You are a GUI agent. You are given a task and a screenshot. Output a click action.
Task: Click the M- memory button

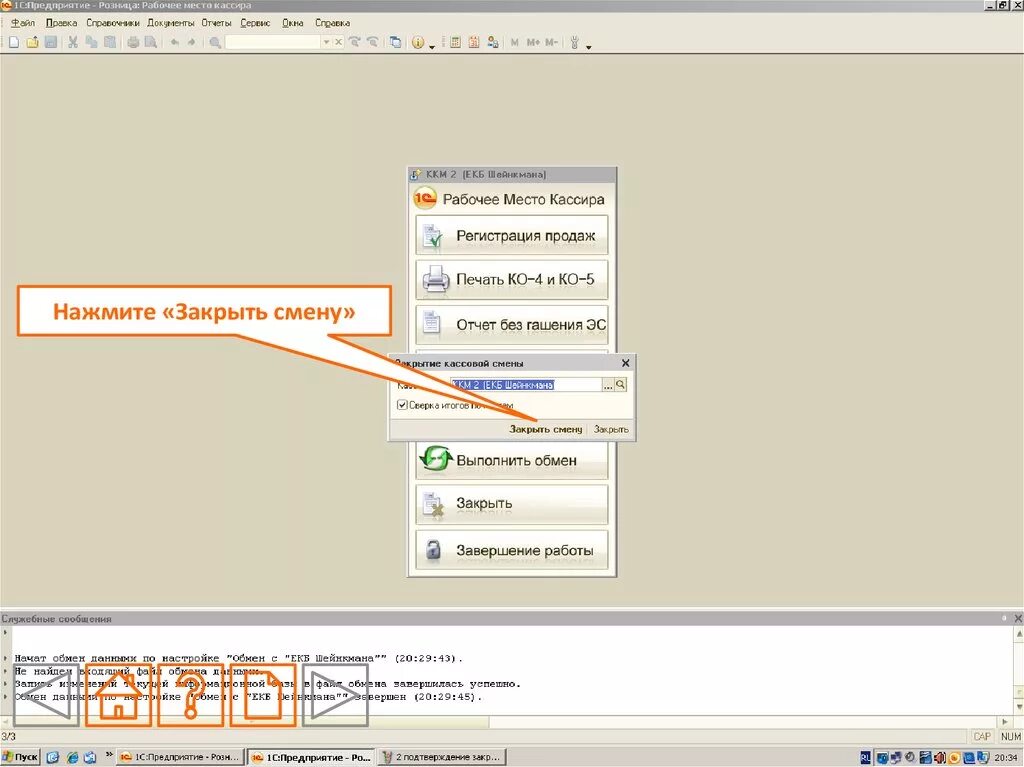click(551, 42)
